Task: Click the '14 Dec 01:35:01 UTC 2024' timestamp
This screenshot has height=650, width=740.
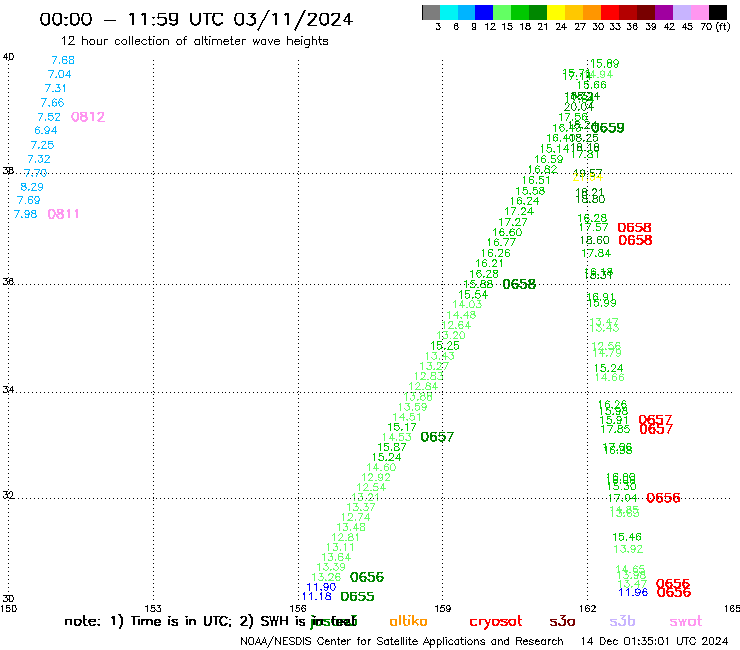Action: (x=654, y=641)
